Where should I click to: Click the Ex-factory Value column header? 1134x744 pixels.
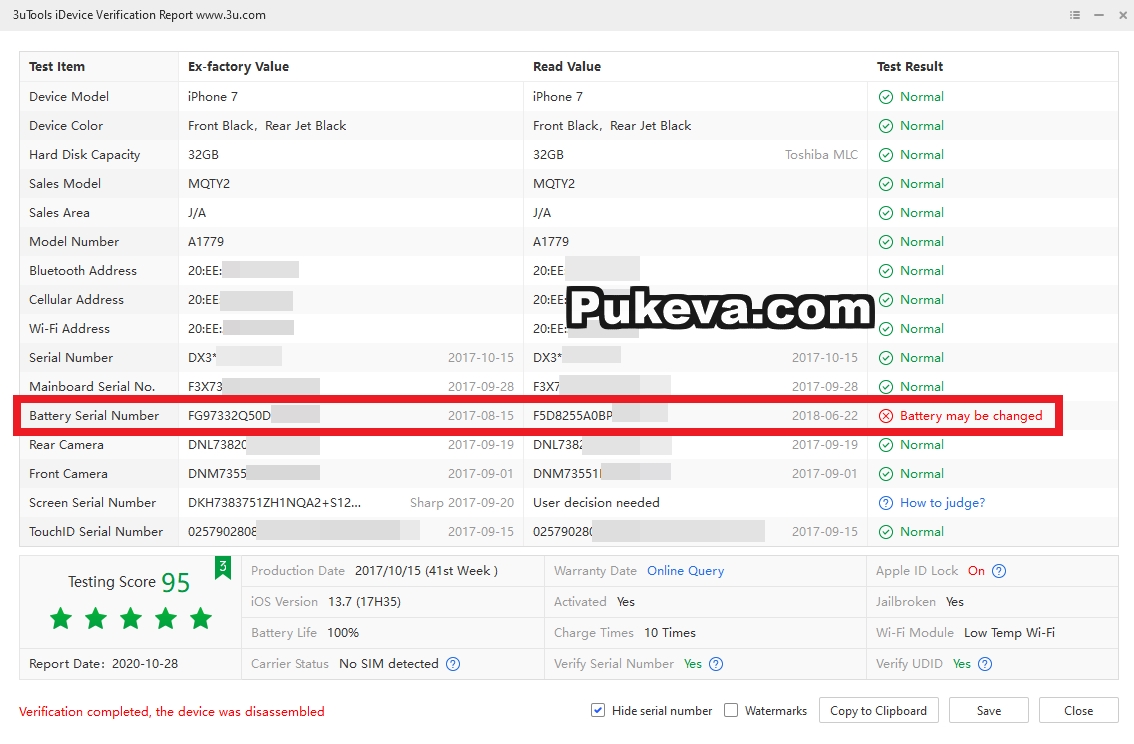coord(238,67)
